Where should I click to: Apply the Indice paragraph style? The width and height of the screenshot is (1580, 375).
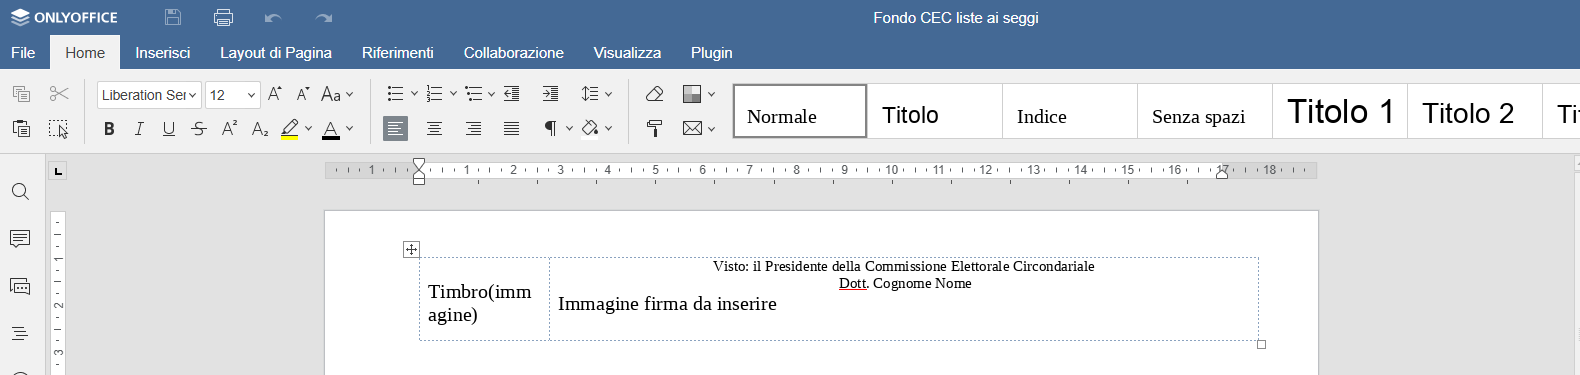[x=1070, y=111]
